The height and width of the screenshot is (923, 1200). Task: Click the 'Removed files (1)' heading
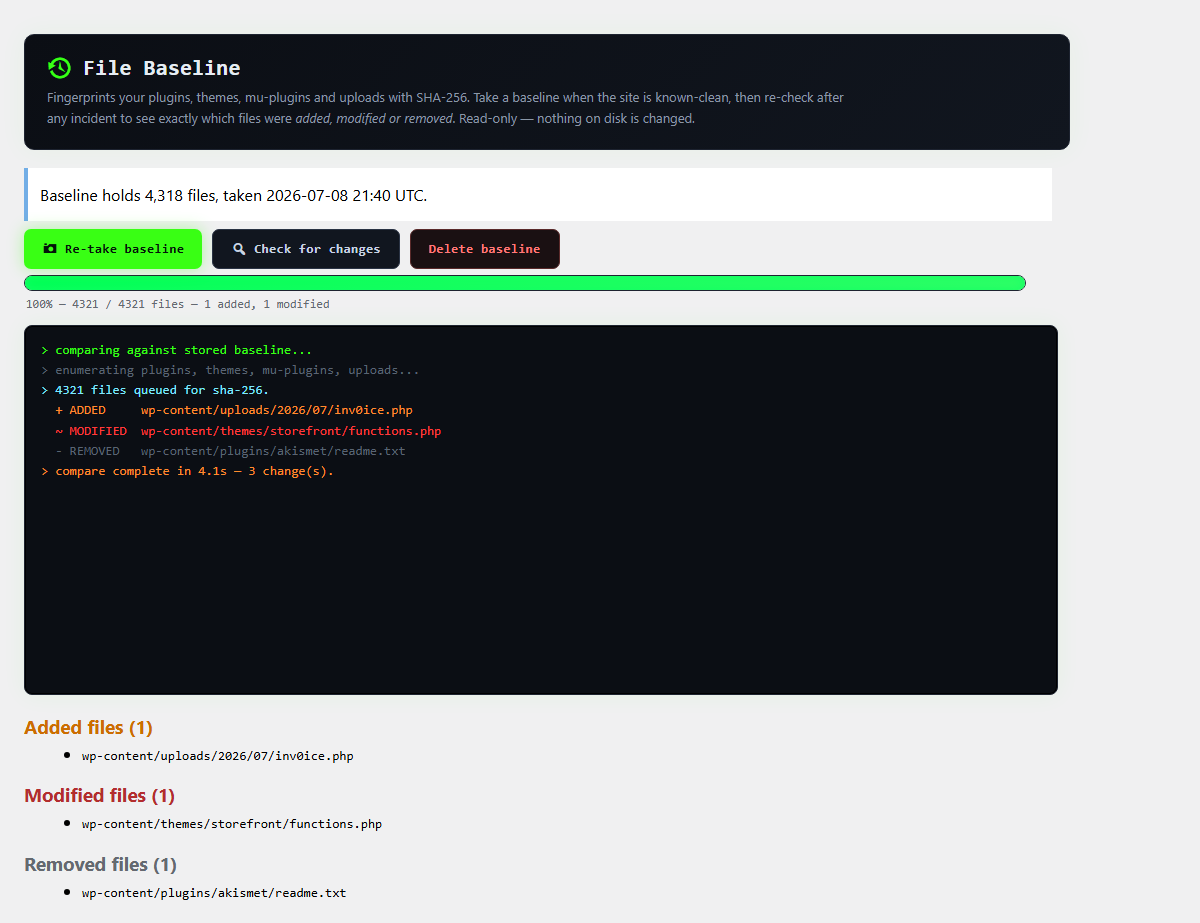[x=100, y=864]
